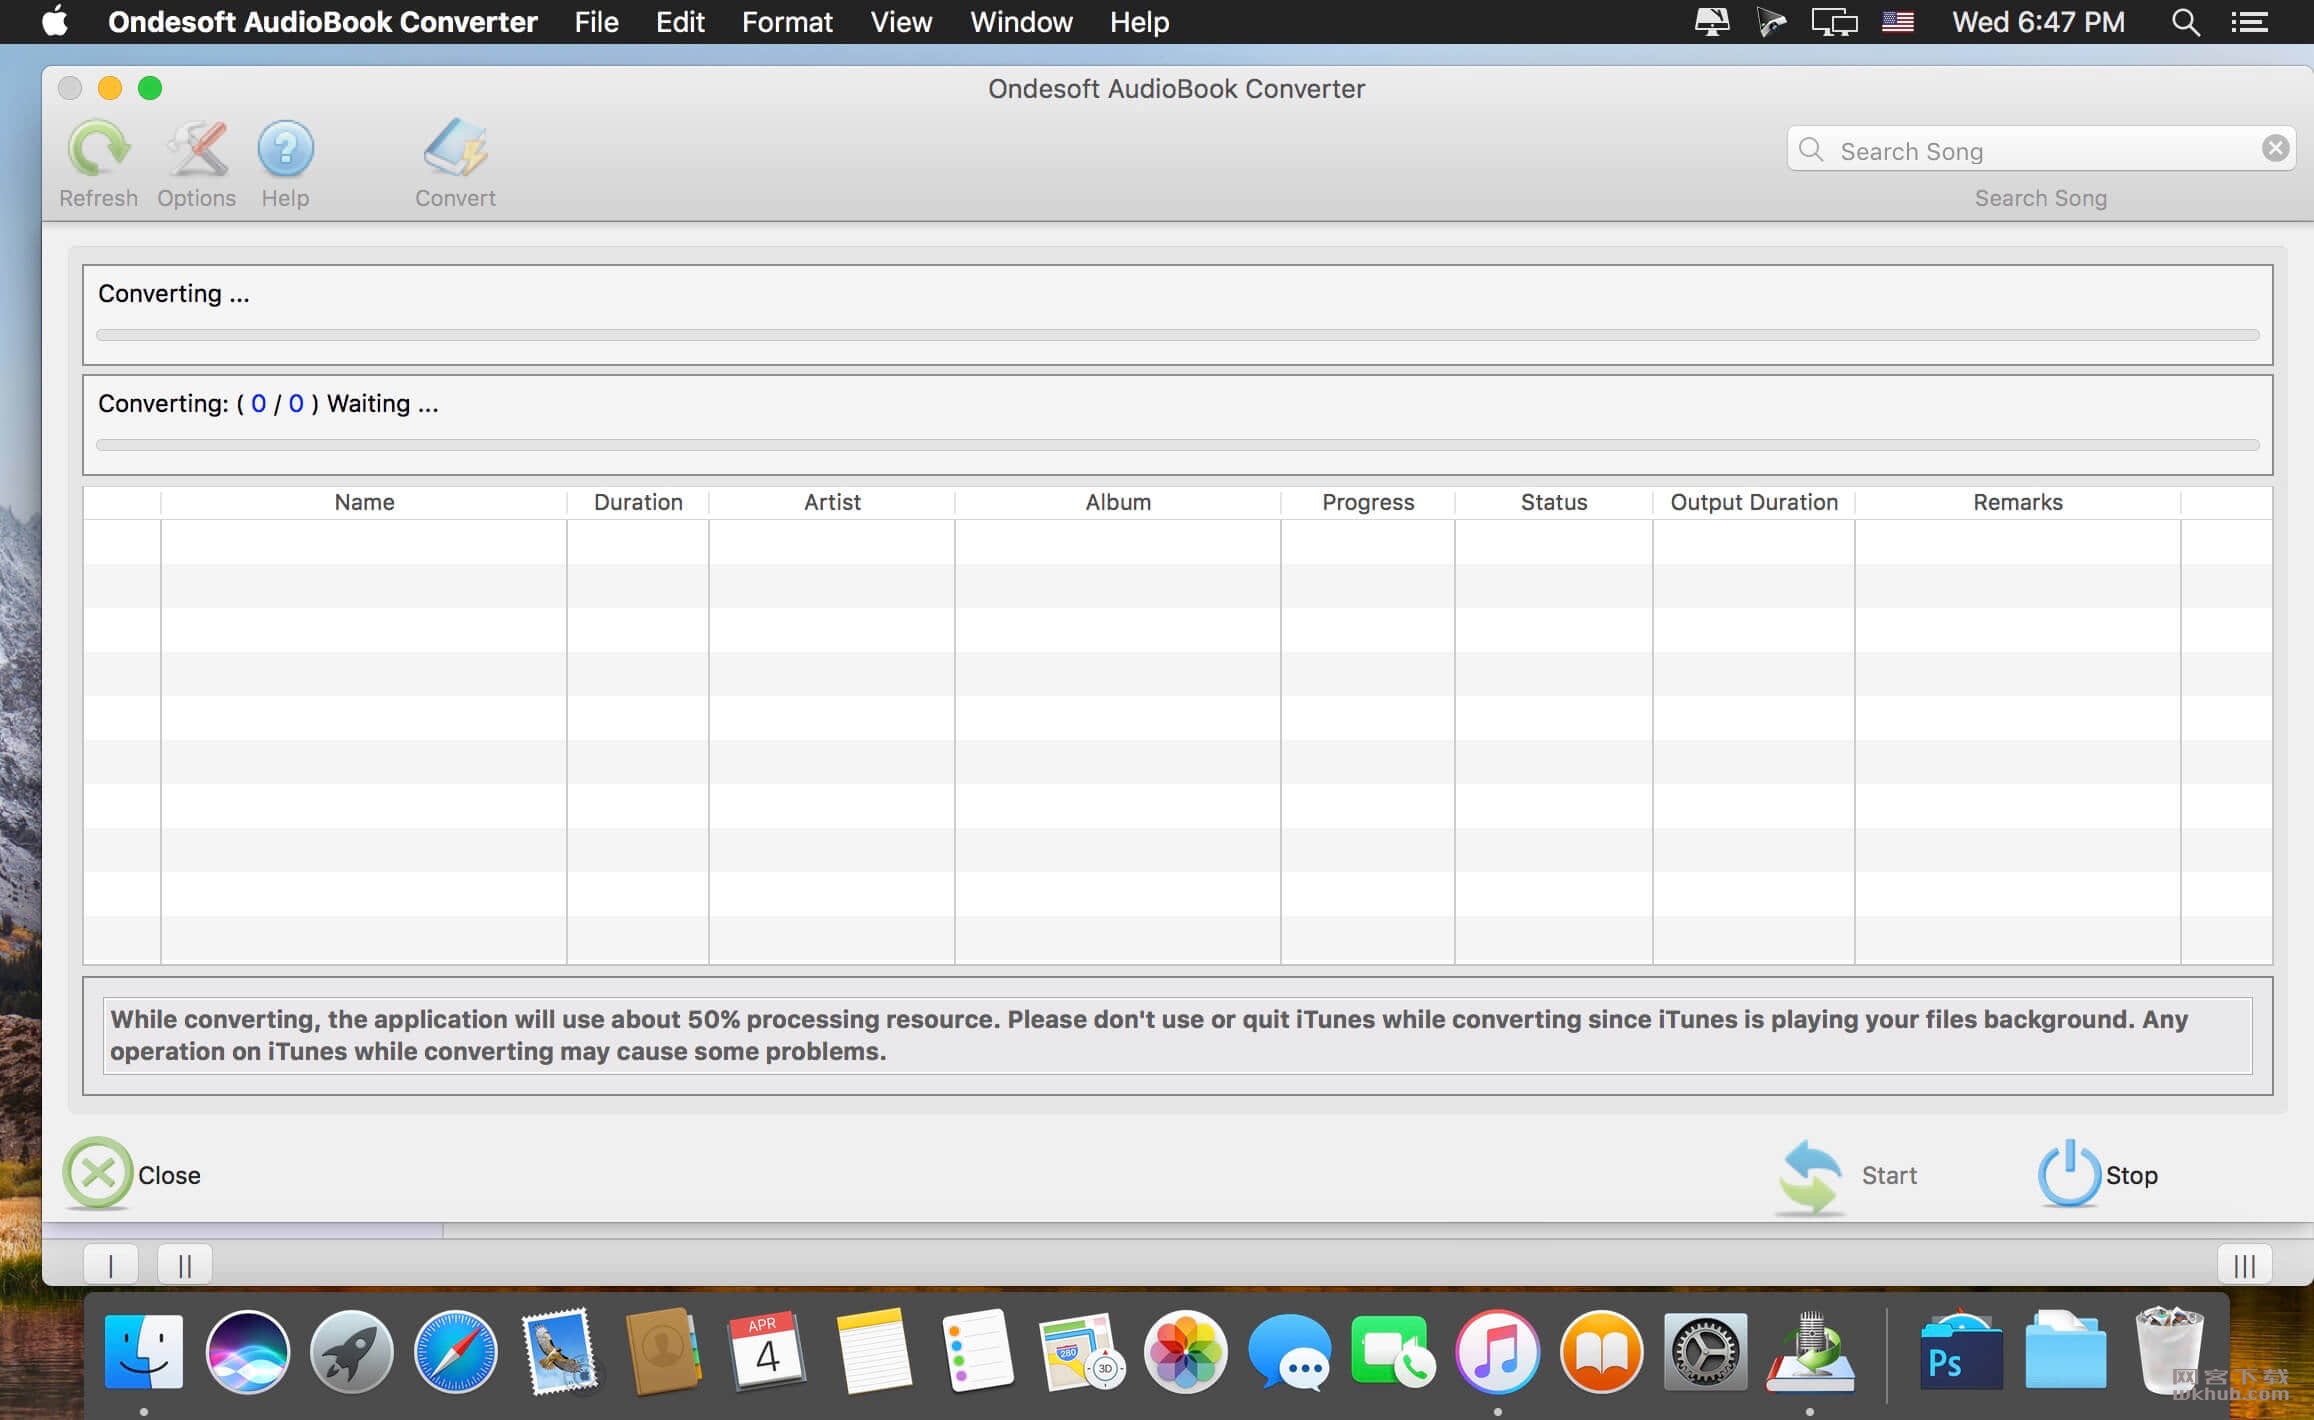Open the View menu
This screenshot has width=2314, height=1420.
point(901,21)
